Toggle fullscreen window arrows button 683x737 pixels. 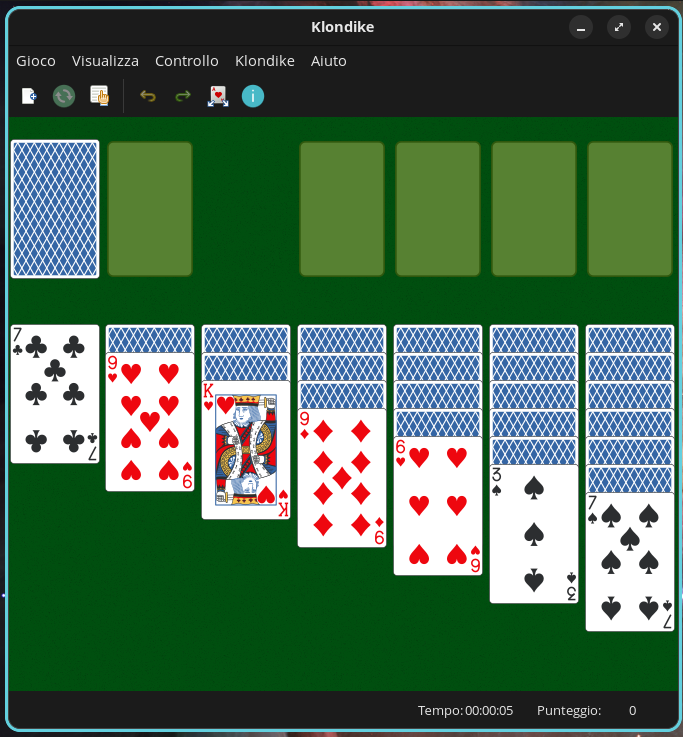(x=619, y=27)
